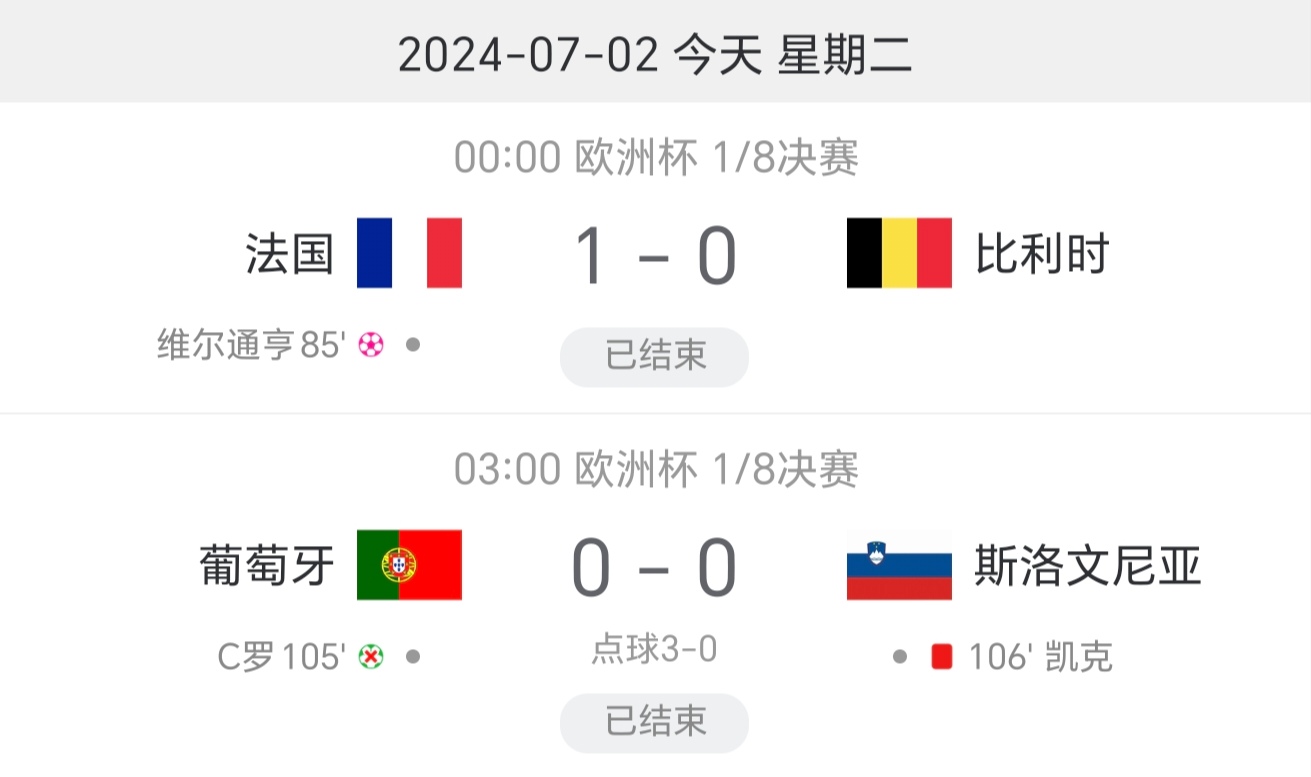Click the Portugal flag icon
This screenshot has height=777, width=1311.
(409, 565)
